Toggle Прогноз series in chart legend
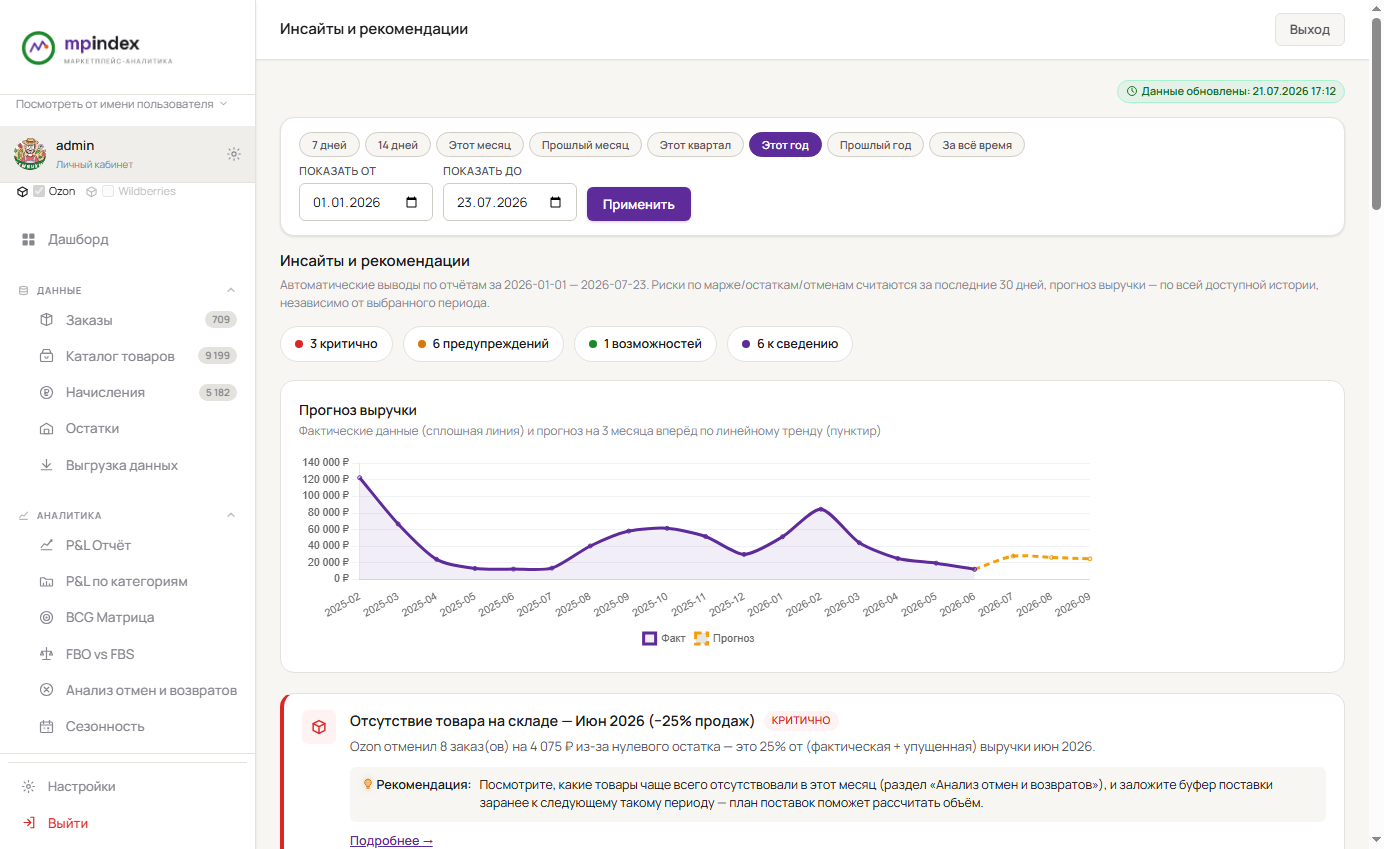 click(725, 638)
